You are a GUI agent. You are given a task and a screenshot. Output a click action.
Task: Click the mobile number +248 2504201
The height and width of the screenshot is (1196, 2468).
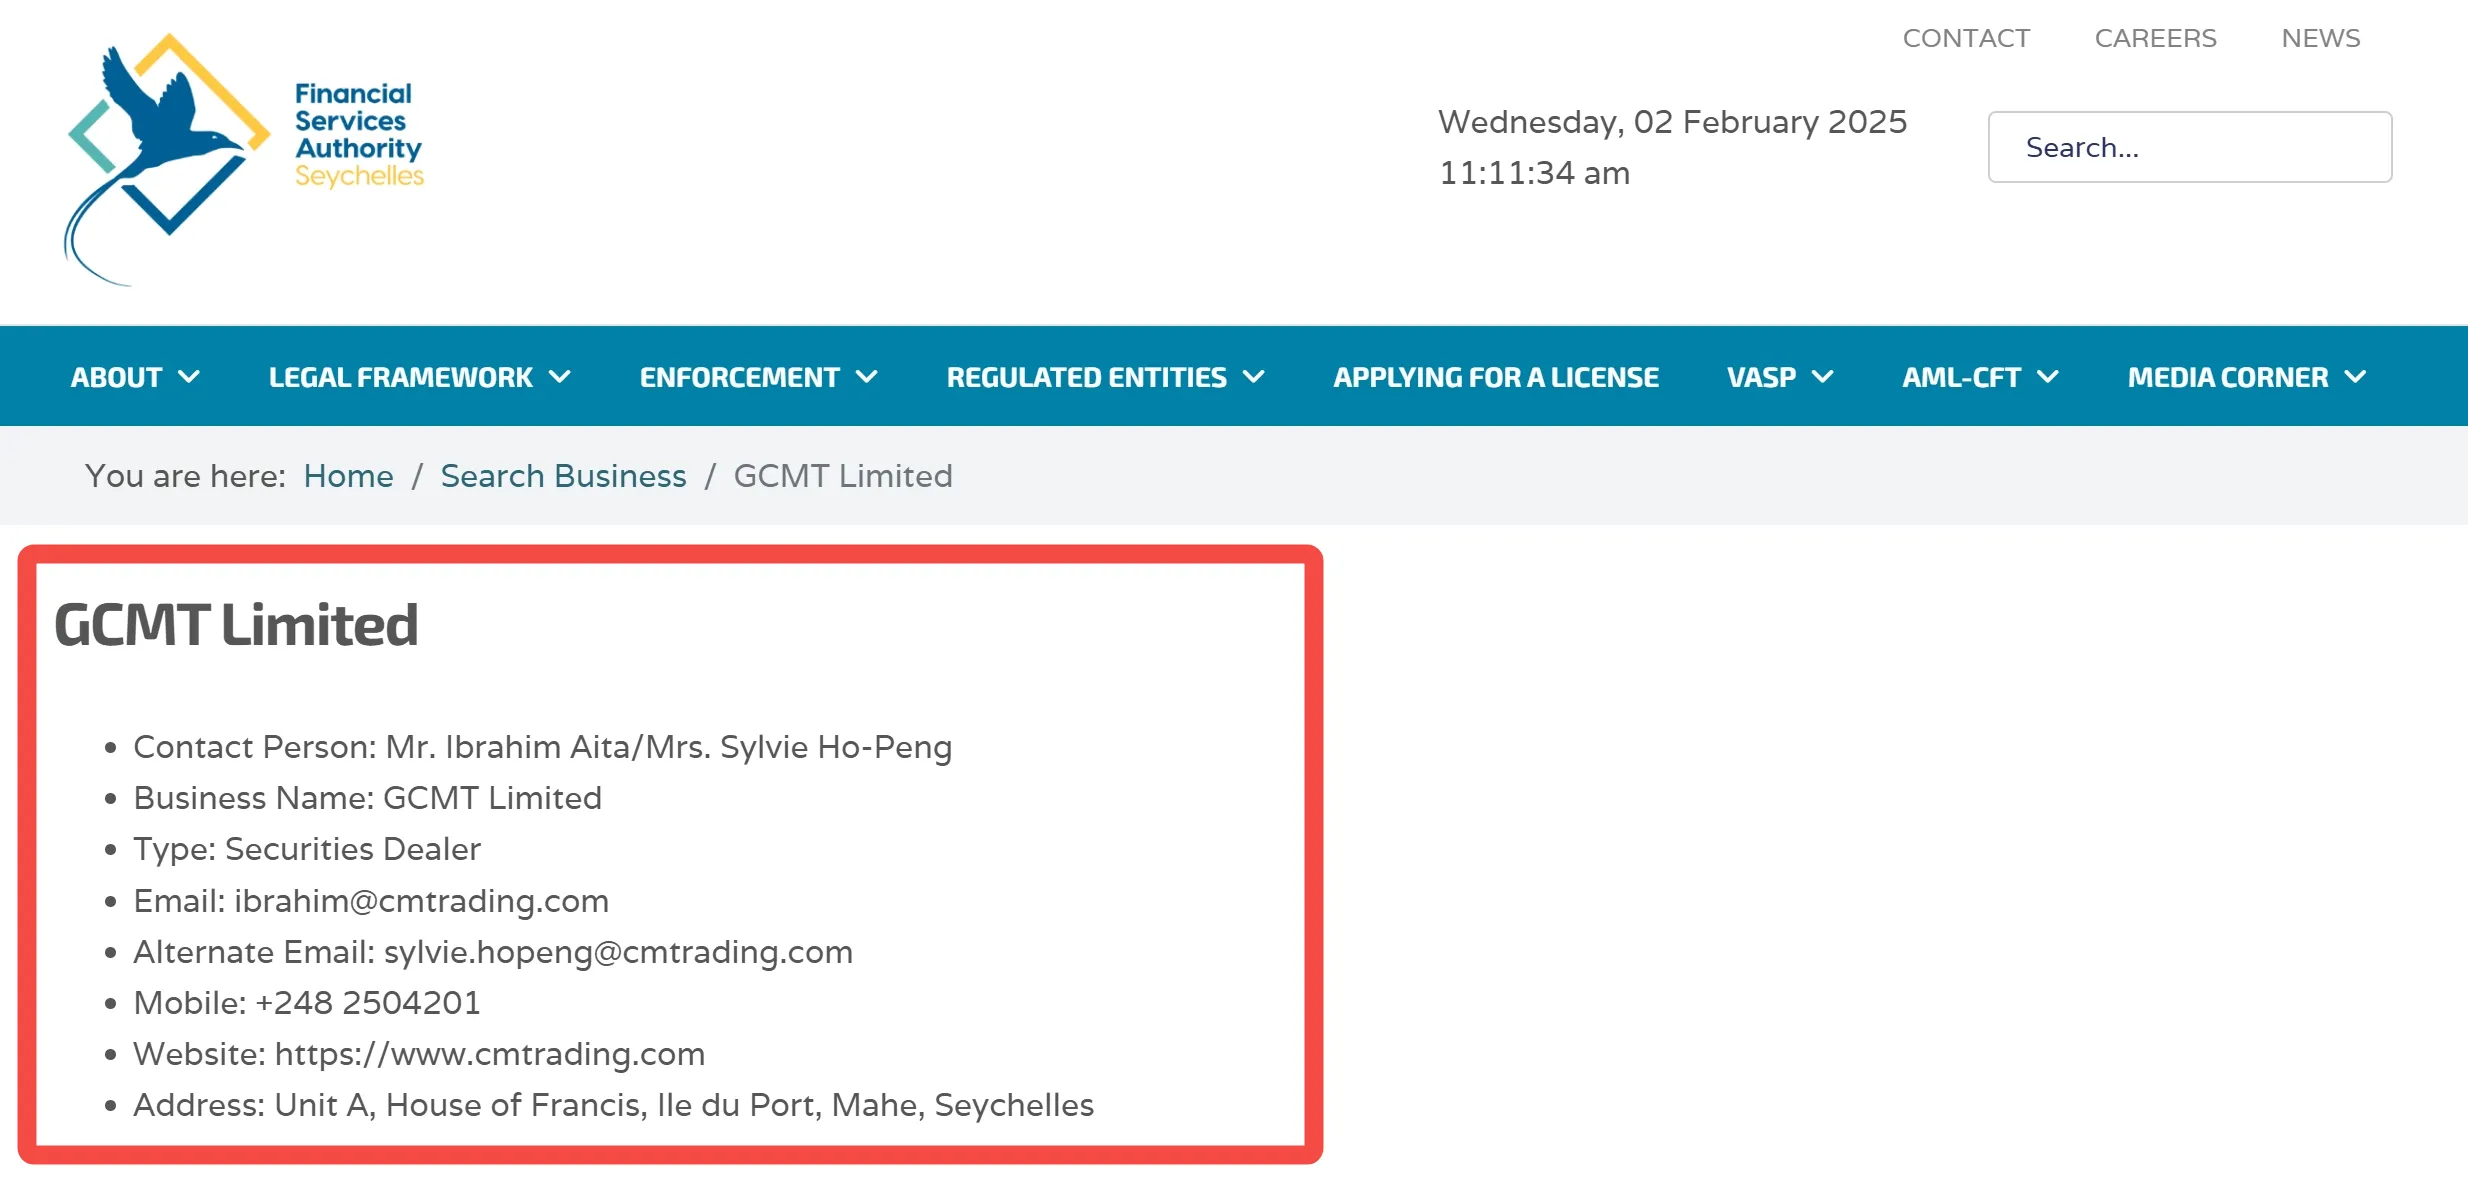[x=368, y=1003]
